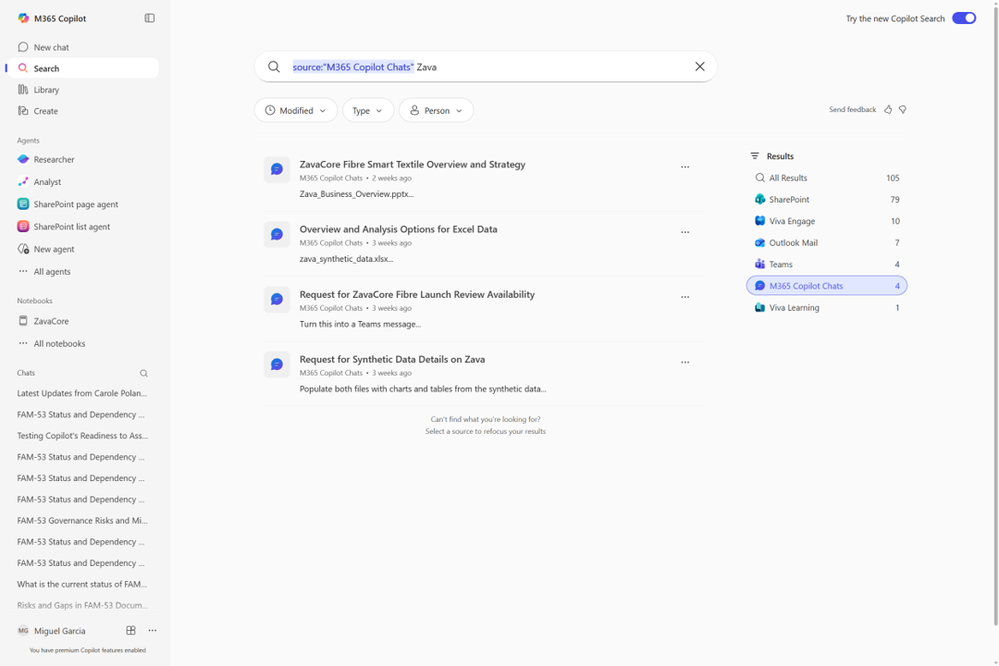Enable the new Copilot Search toggle

[963, 18]
